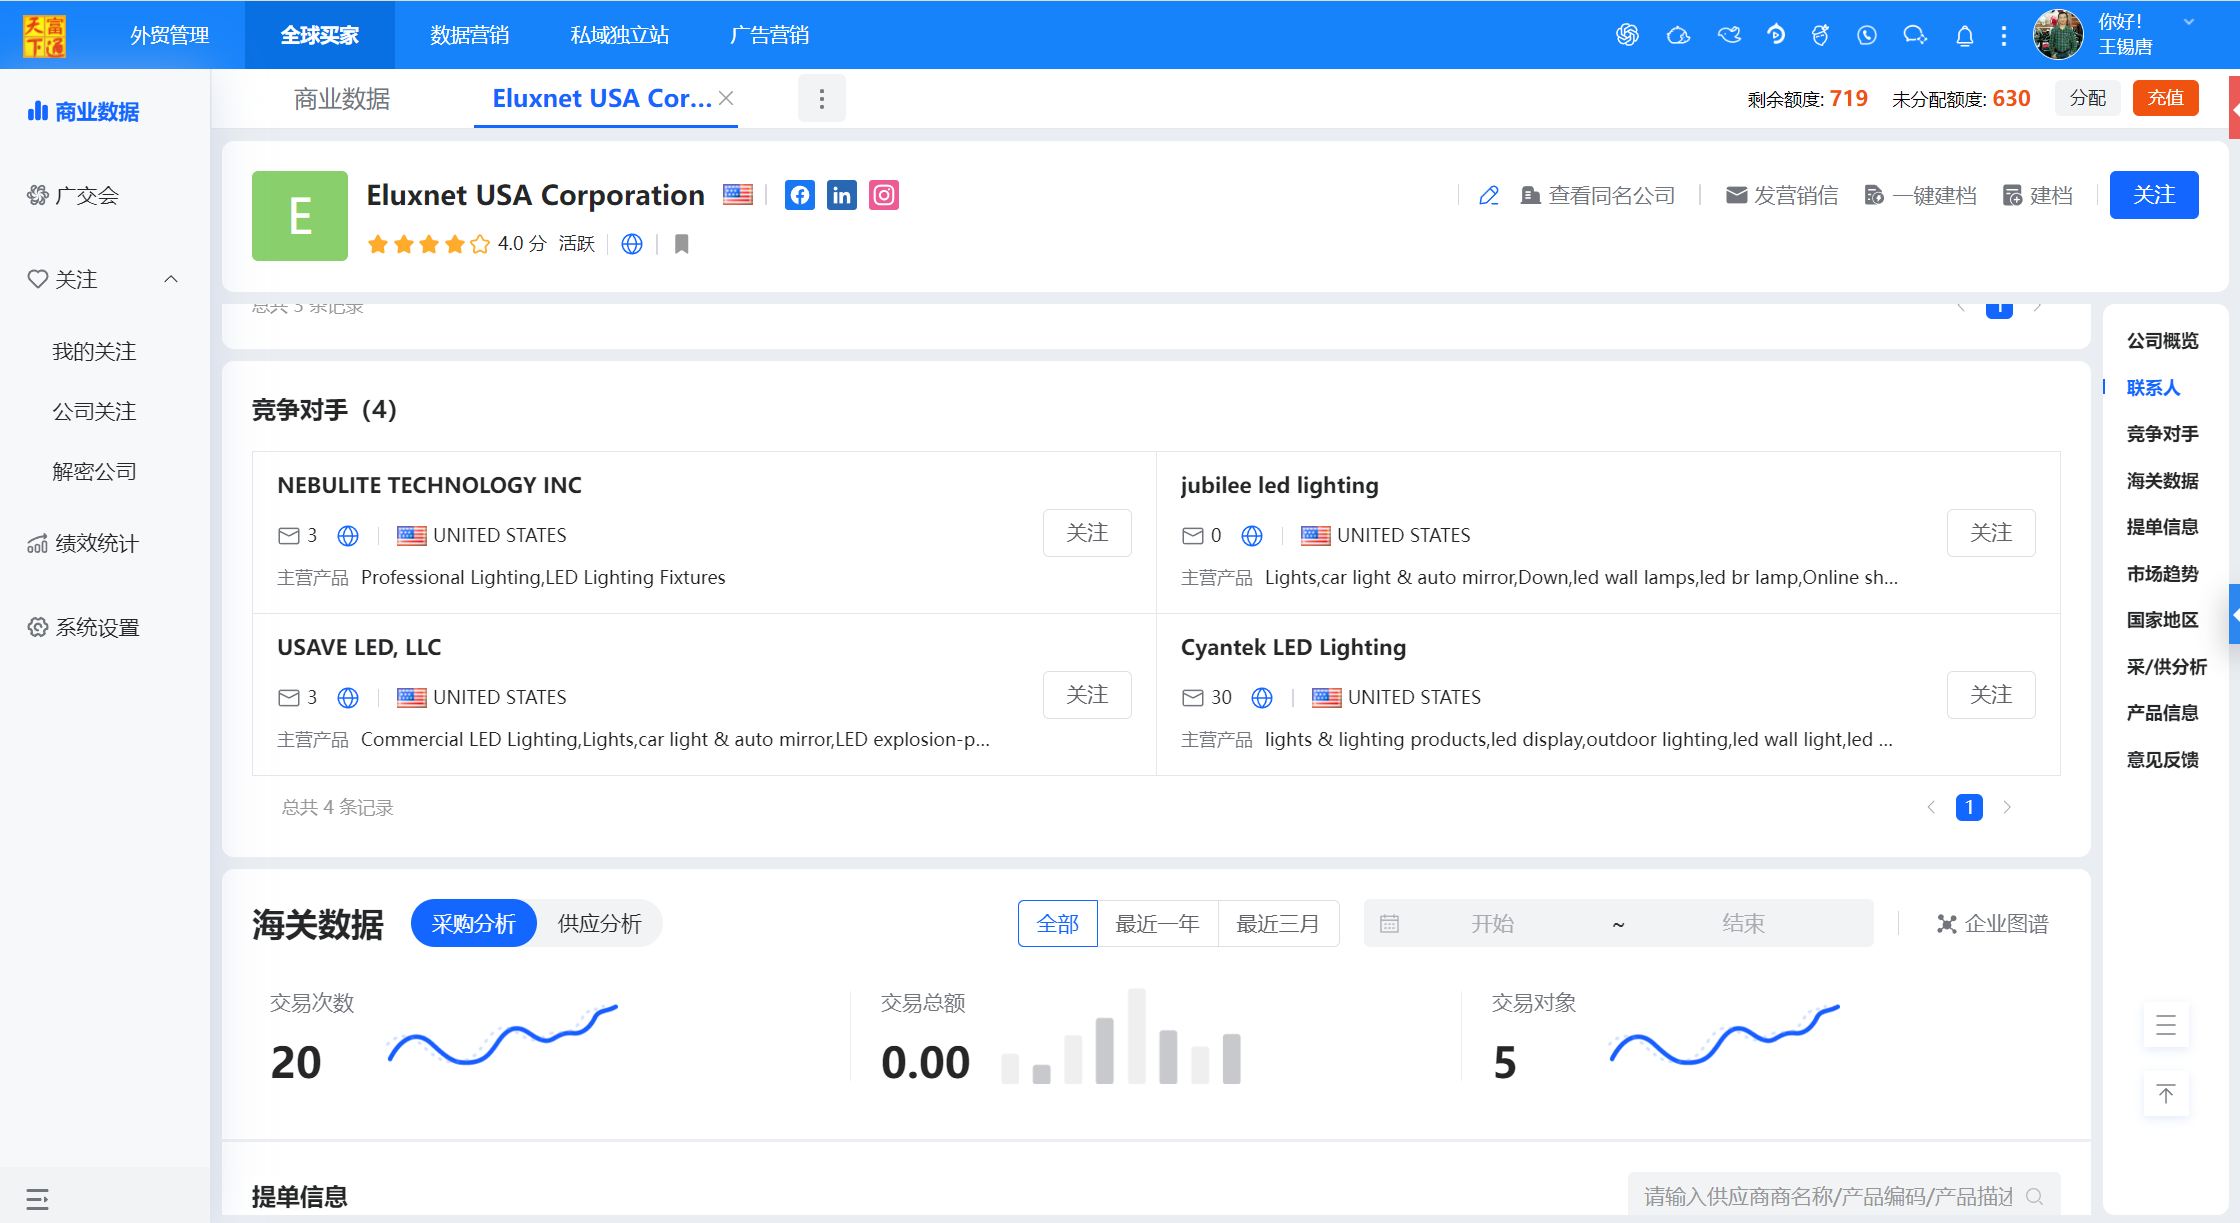The height and width of the screenshot is (1223, 2240).
Task: Click the calendar icon in date range picker
Action: coord(1390,924)
